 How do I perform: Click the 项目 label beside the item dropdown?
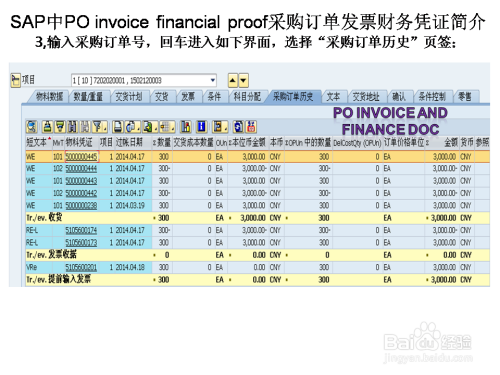[x=28, y=80]
